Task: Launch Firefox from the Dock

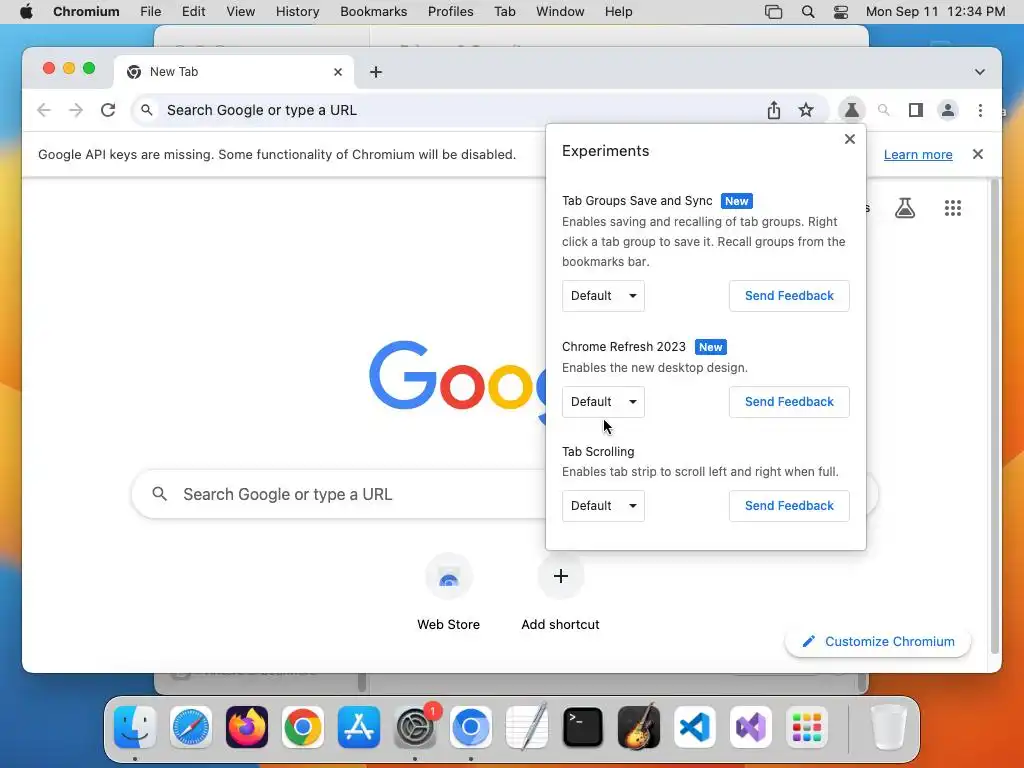Action: (247, 727)
